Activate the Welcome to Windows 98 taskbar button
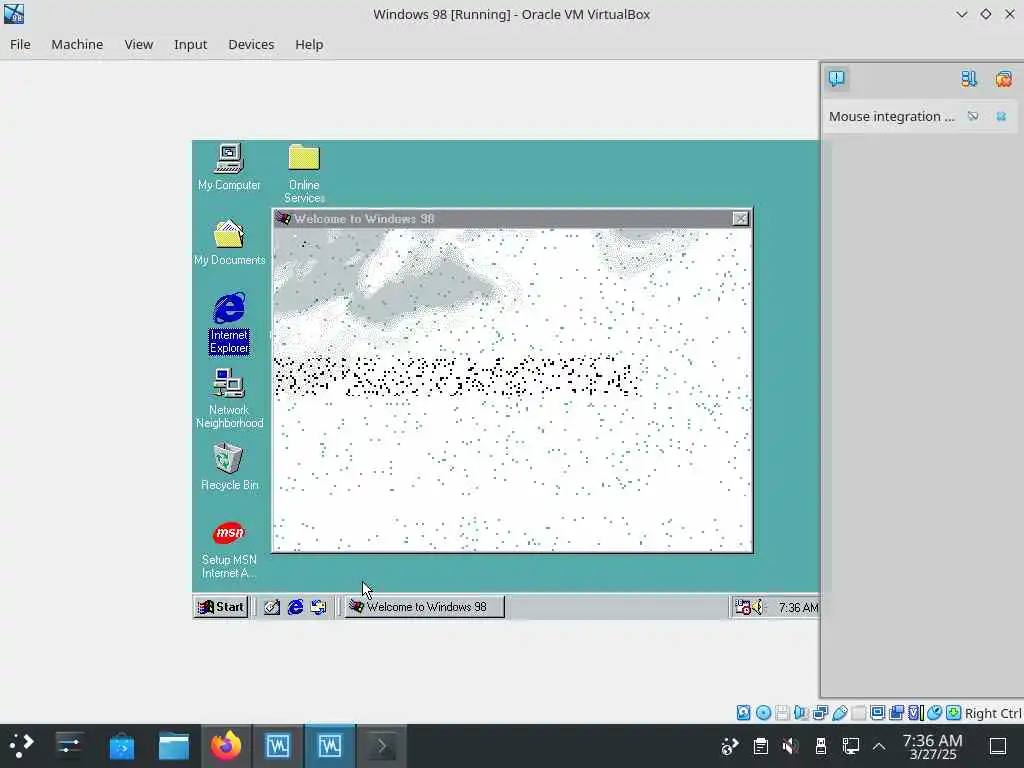The image size is (1024, 768). pos(424,607)
